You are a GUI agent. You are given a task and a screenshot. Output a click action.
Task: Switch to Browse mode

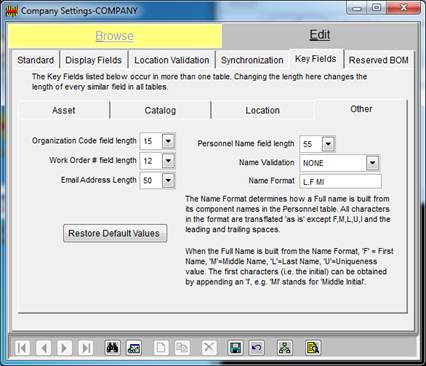[x=114, y=36]
